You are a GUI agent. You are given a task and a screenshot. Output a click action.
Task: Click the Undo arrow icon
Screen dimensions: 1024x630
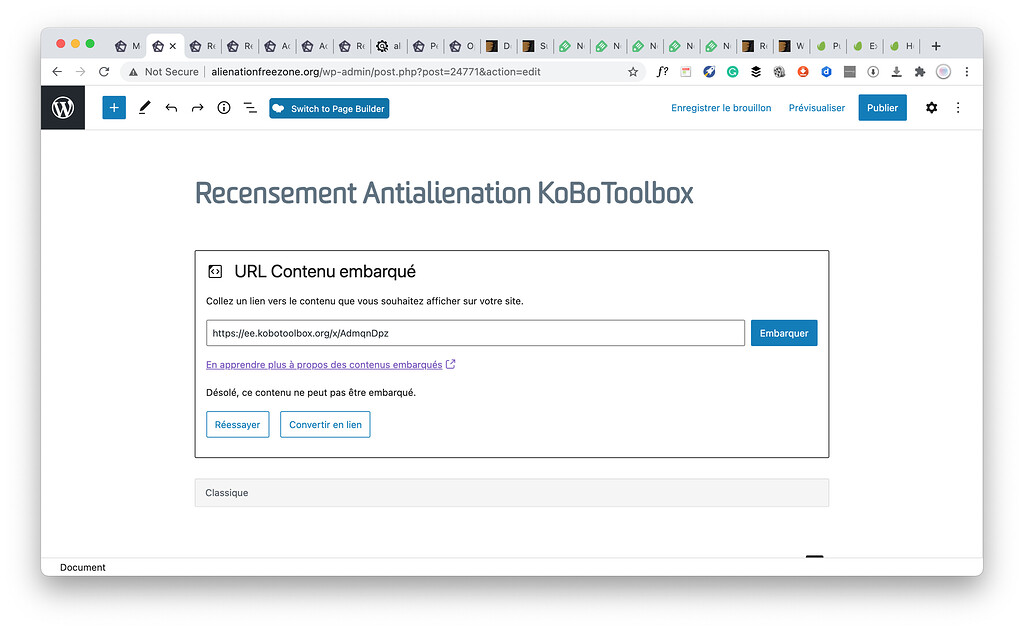coord(170,107)
